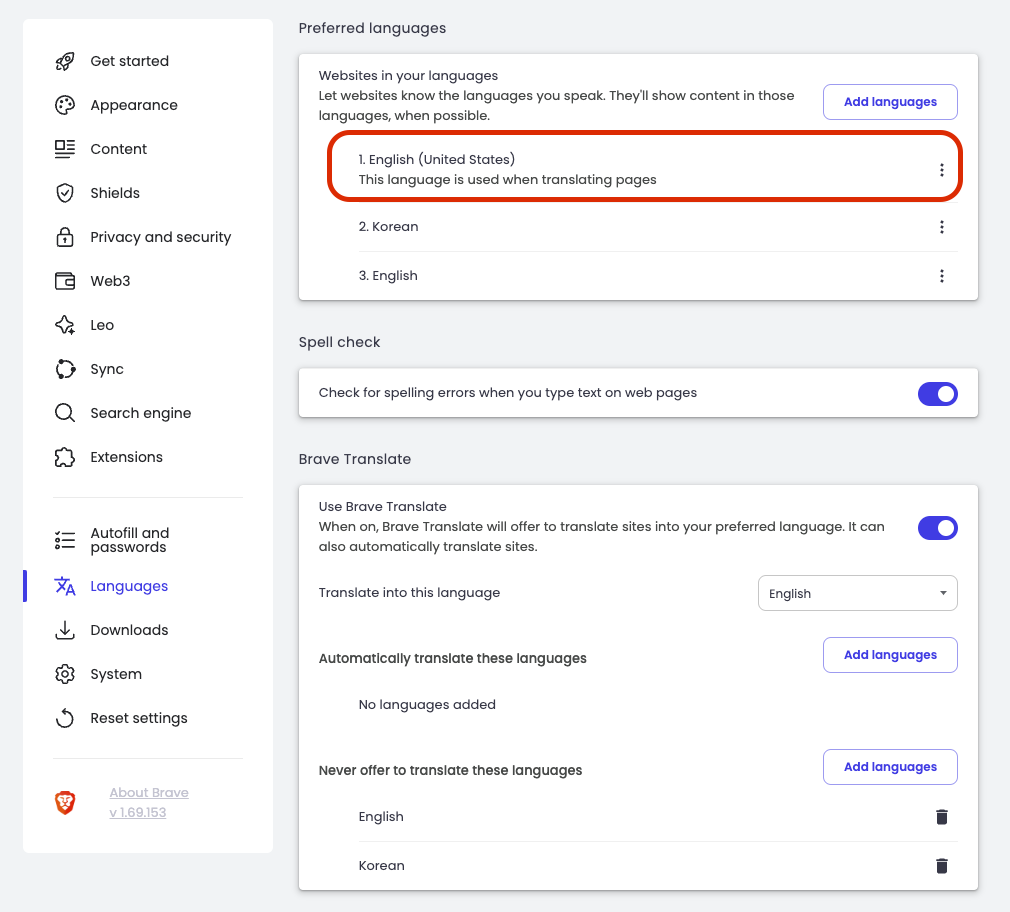
Task: Click the System gear icon
Action: point(65,674)
